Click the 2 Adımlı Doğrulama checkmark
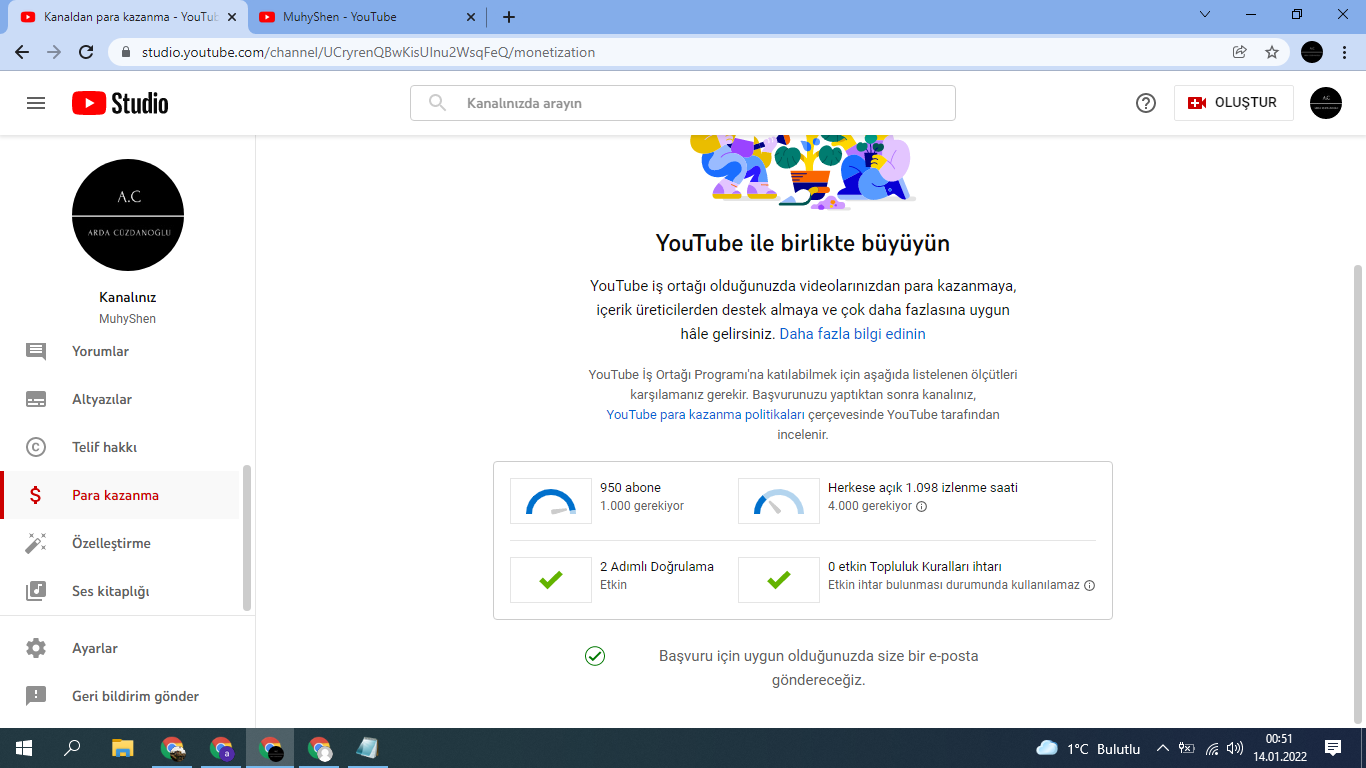Viewport: 1366px width, 768px height. pos(551,580)
